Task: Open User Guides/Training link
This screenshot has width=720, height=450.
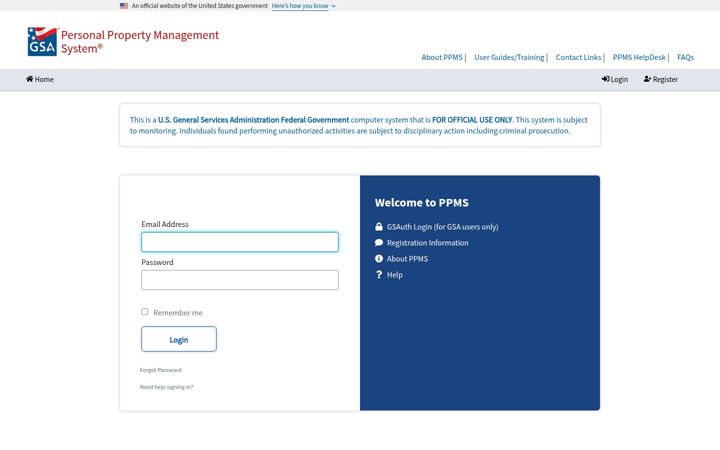Action: point(509,57)
